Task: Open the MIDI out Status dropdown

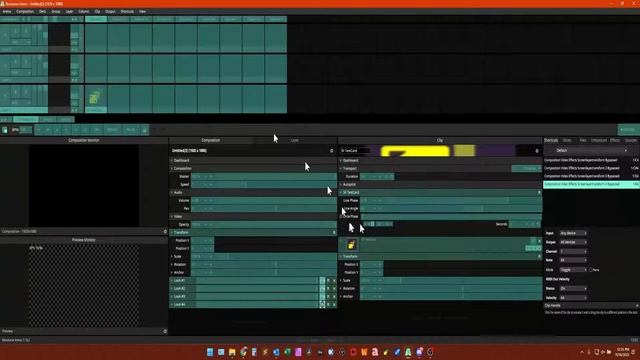Action: point(573,289)
